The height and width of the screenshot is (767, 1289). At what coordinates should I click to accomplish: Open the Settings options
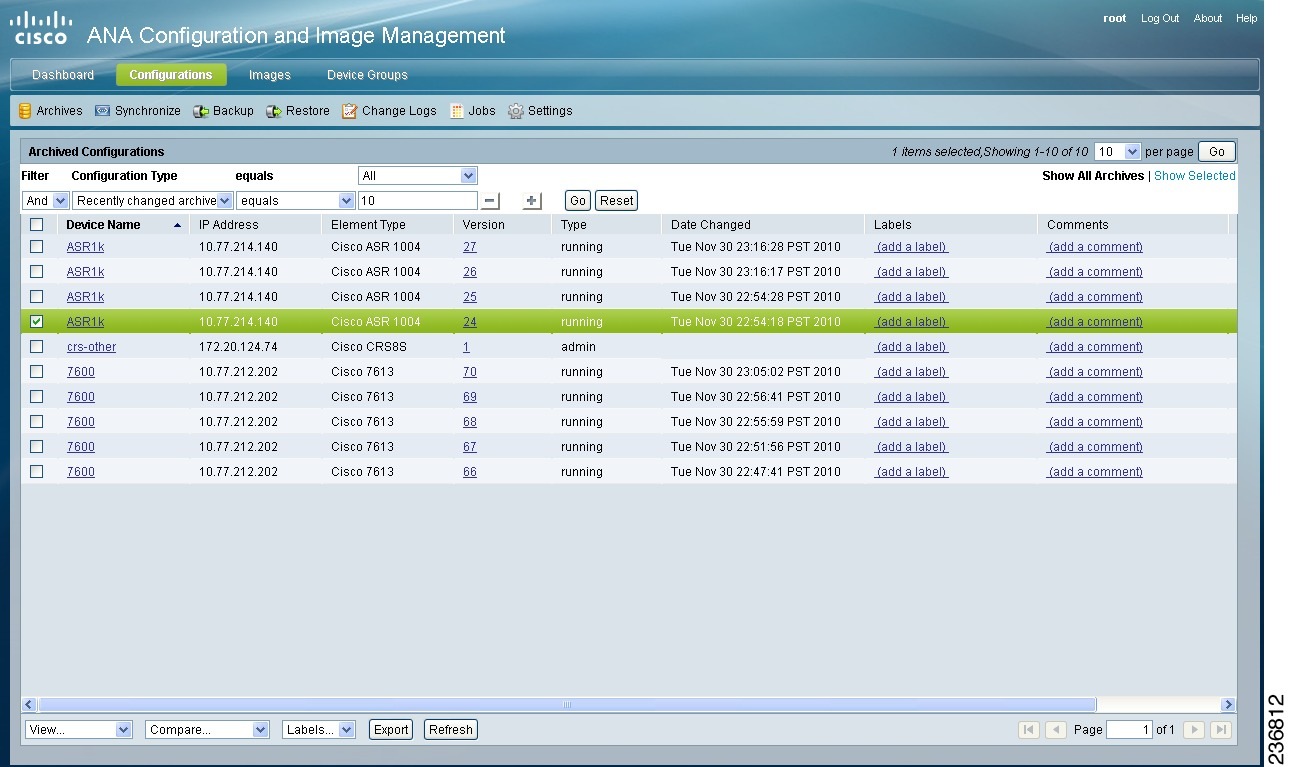(x=540, y=111)
